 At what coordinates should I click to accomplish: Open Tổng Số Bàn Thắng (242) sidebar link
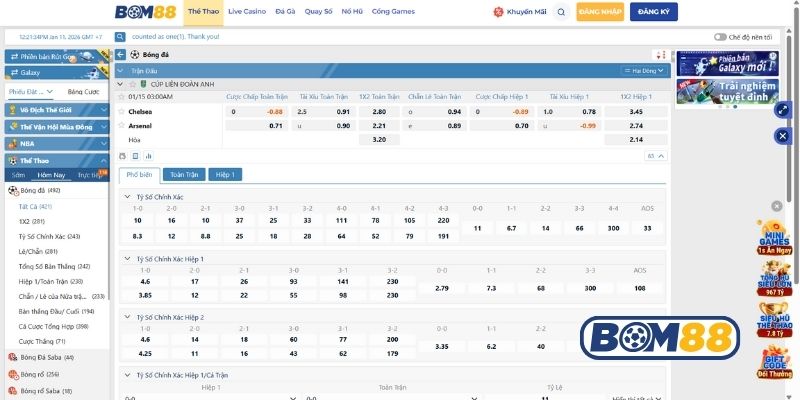click(x=54, y=266)
